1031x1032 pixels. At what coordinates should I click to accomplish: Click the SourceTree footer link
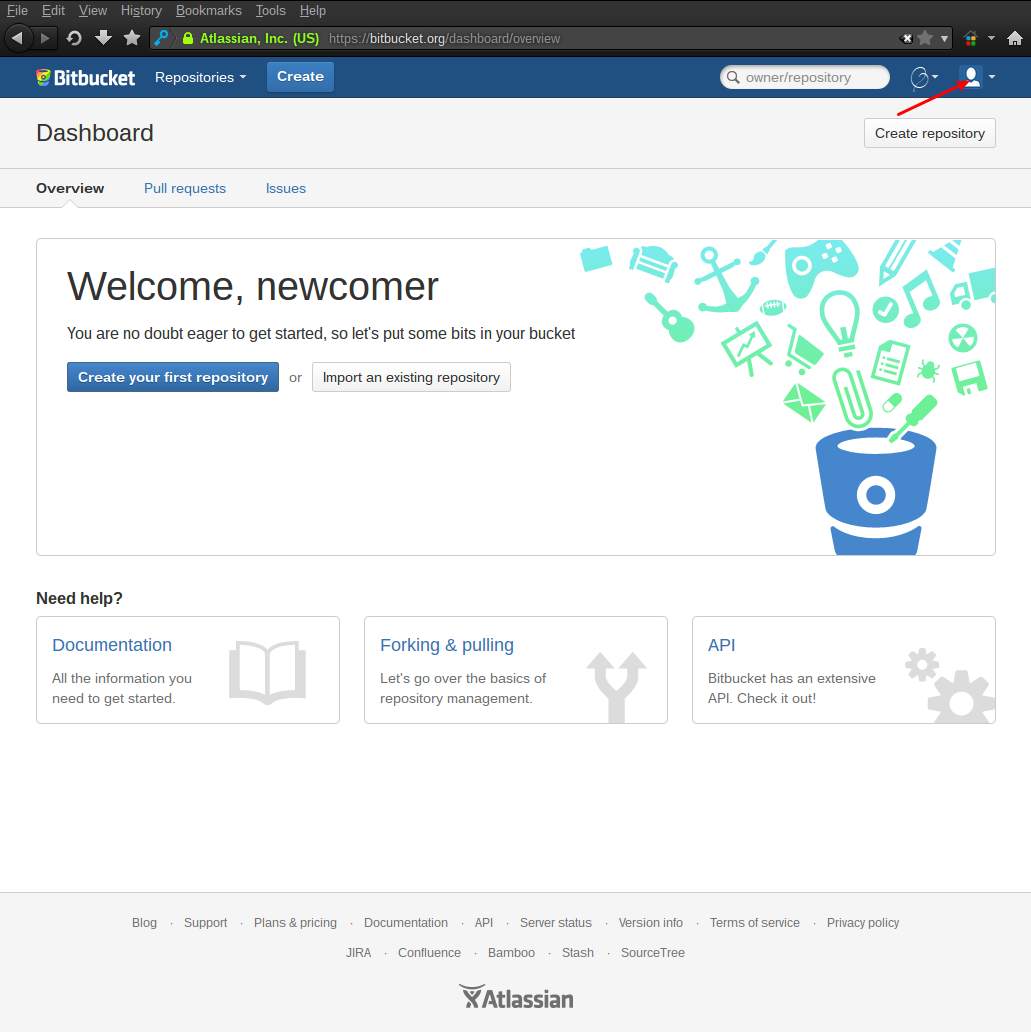[x=652, y=952]
